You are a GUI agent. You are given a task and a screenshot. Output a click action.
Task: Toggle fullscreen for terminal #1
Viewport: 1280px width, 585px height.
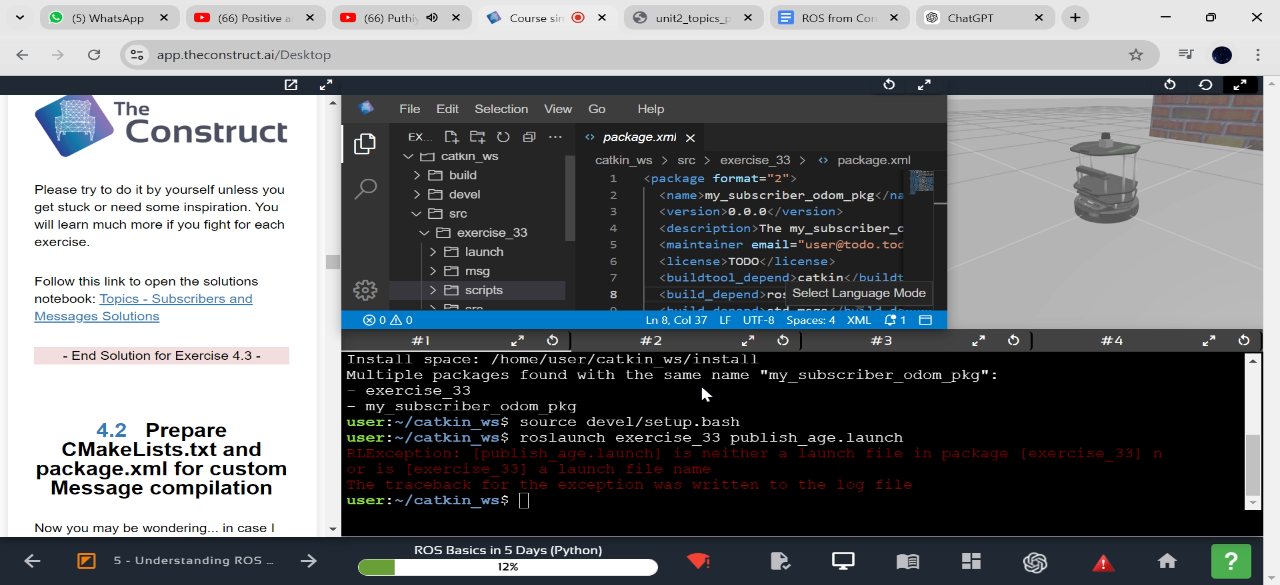tap(518, 341)
